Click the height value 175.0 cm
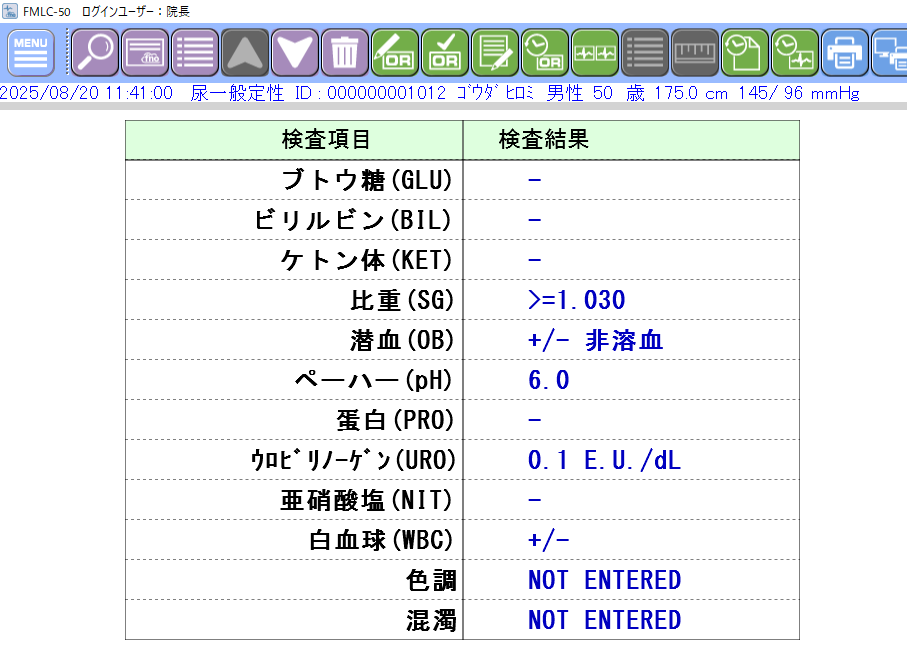The image size is (907, 667). [x=691, y=93]
